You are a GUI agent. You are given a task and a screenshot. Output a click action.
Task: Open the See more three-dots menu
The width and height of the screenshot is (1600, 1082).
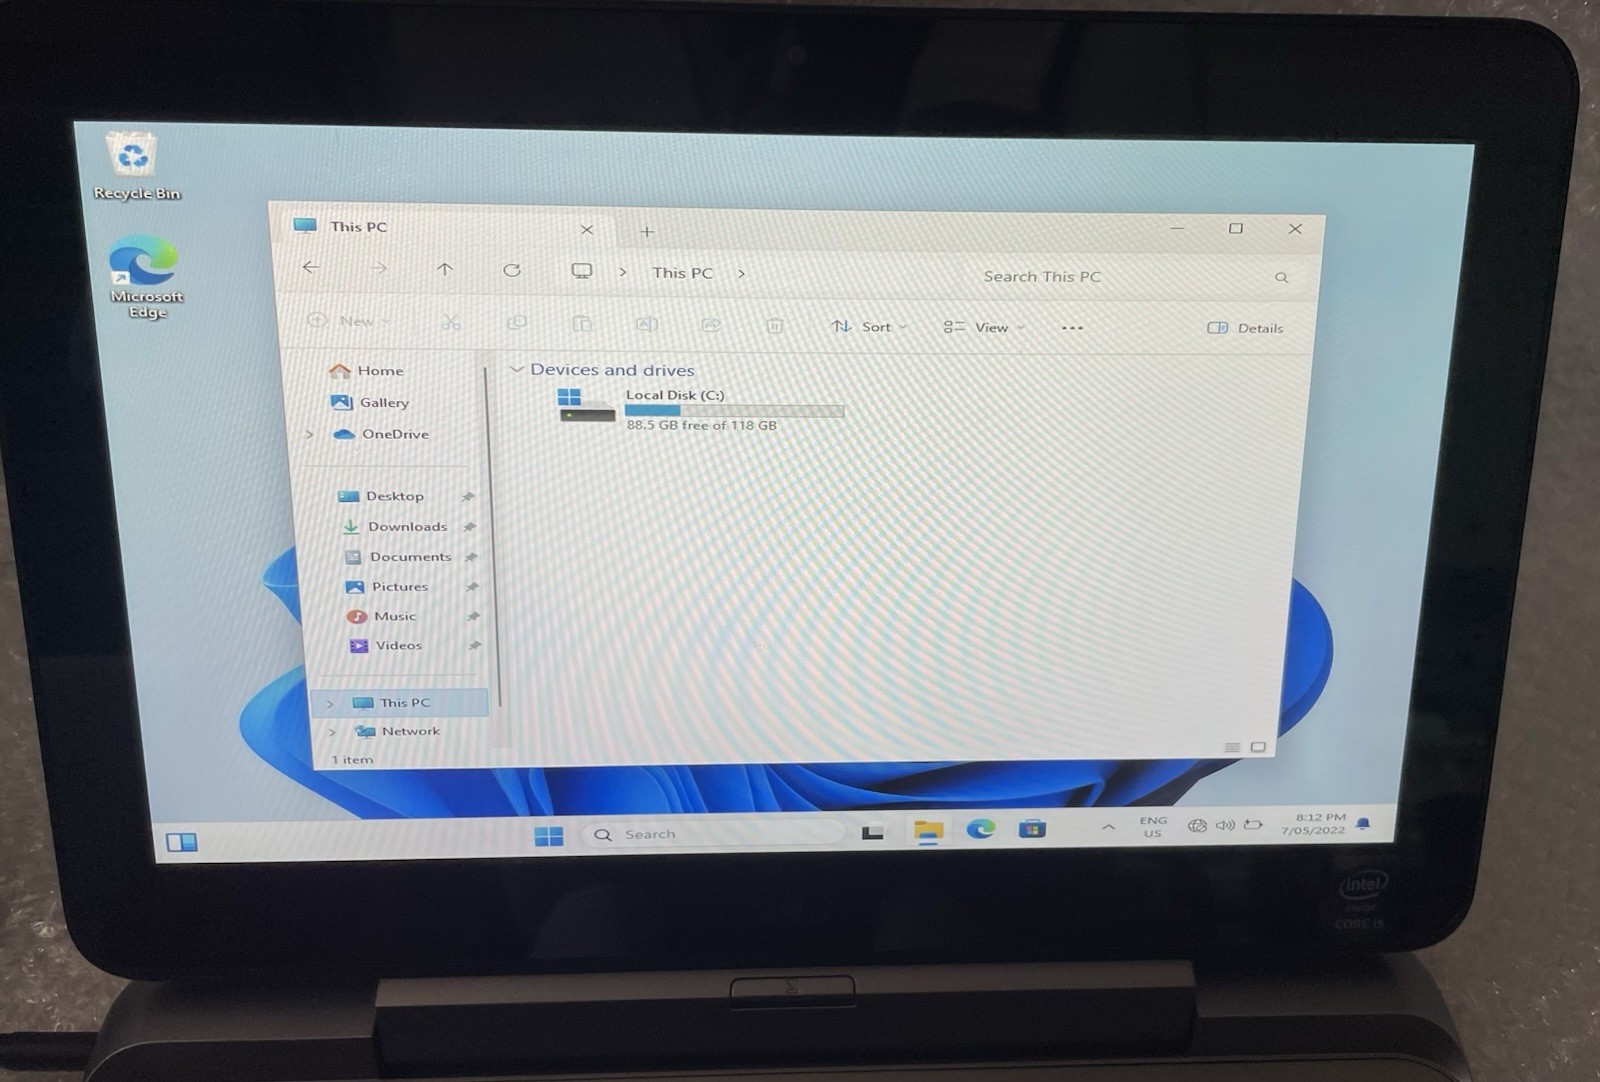1072,328
